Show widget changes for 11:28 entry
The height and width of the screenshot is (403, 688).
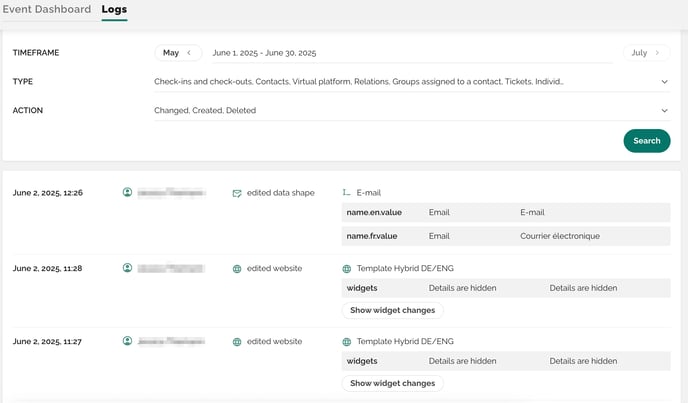click(392, 310)
